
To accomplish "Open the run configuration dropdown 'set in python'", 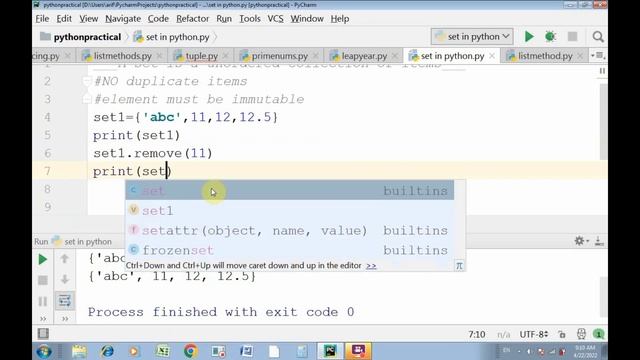I will tap(472, 37).
